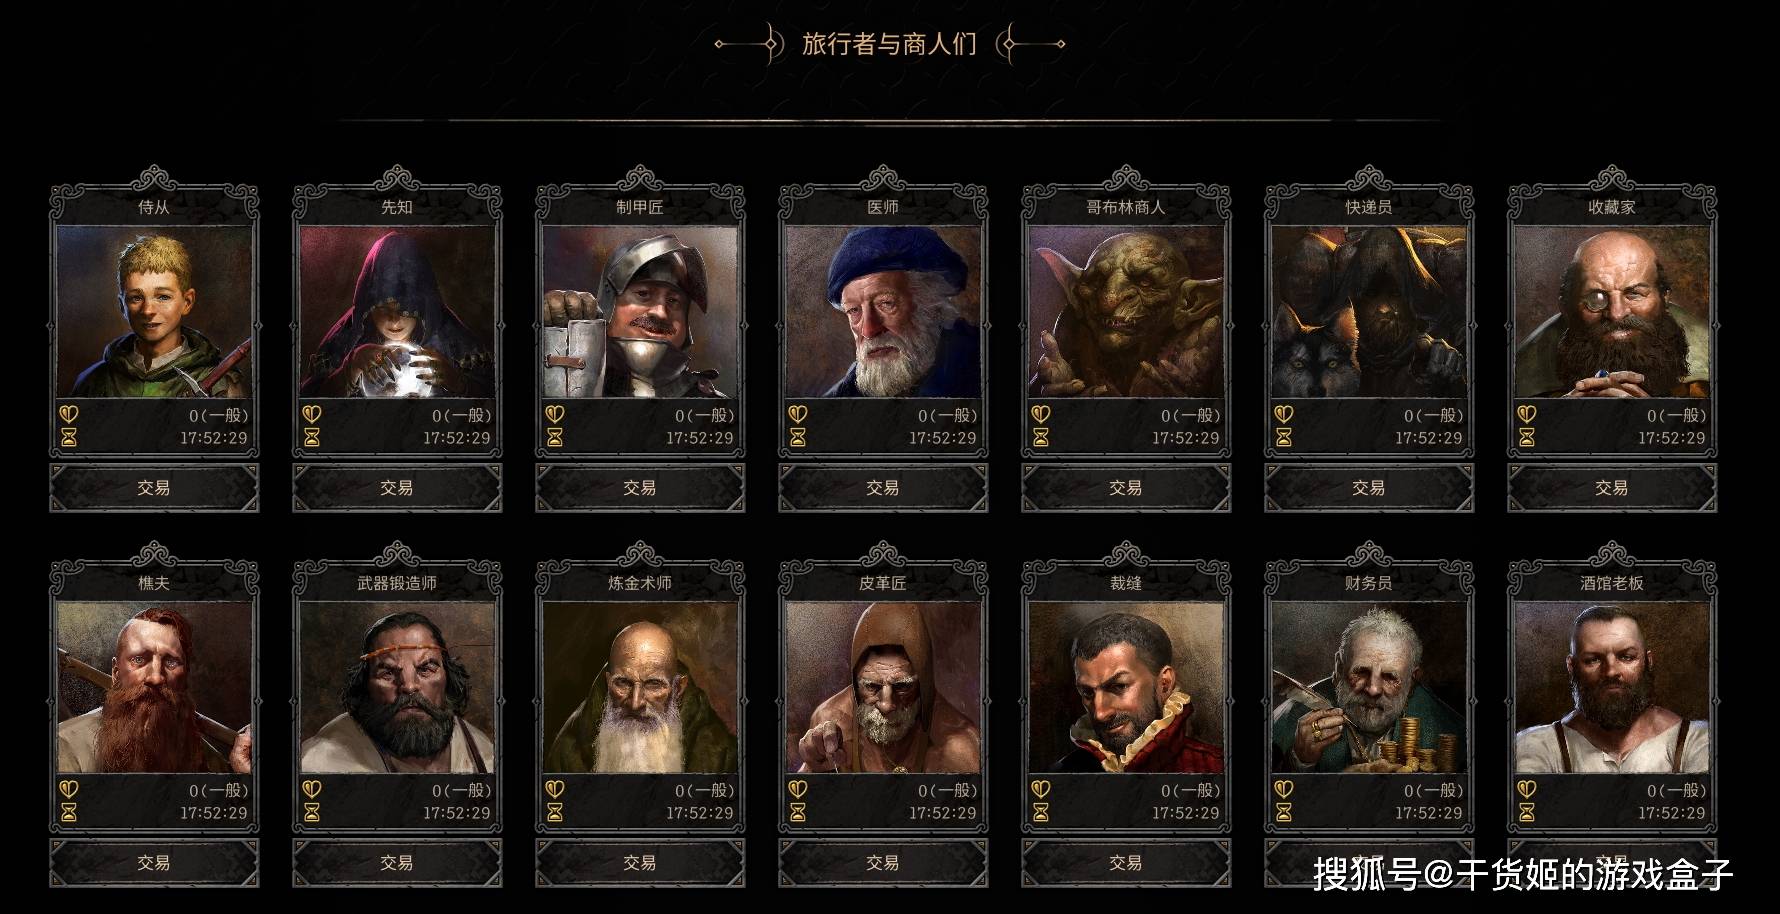The height and width of the screenshot is (914, 1780).
Task: Click the 医师 card title label
Action: pyautogui.click(x=883, y=207)
